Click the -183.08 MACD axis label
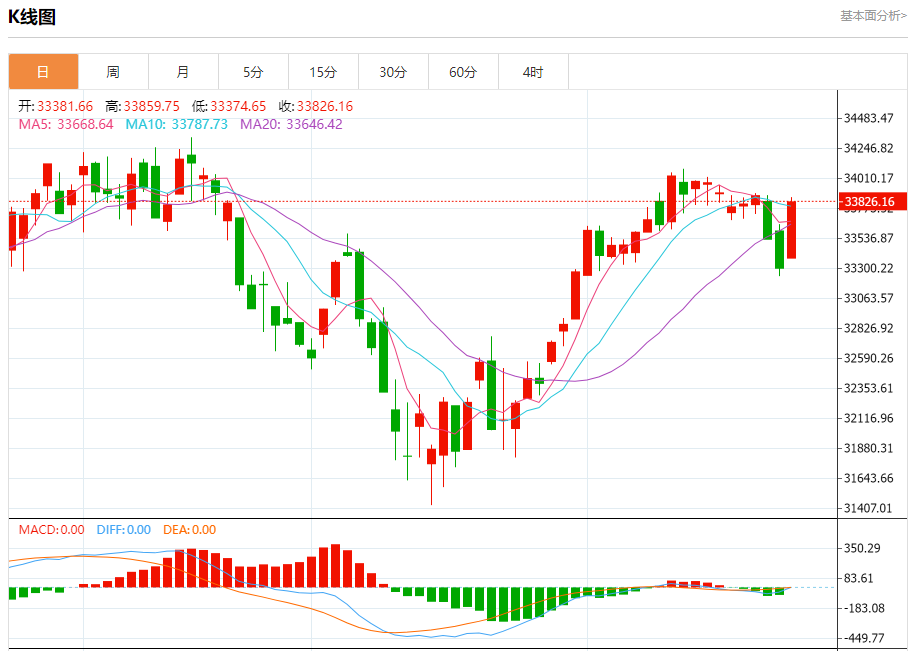The width and height of the screenshot is (920, 651). tap(864, 608)
